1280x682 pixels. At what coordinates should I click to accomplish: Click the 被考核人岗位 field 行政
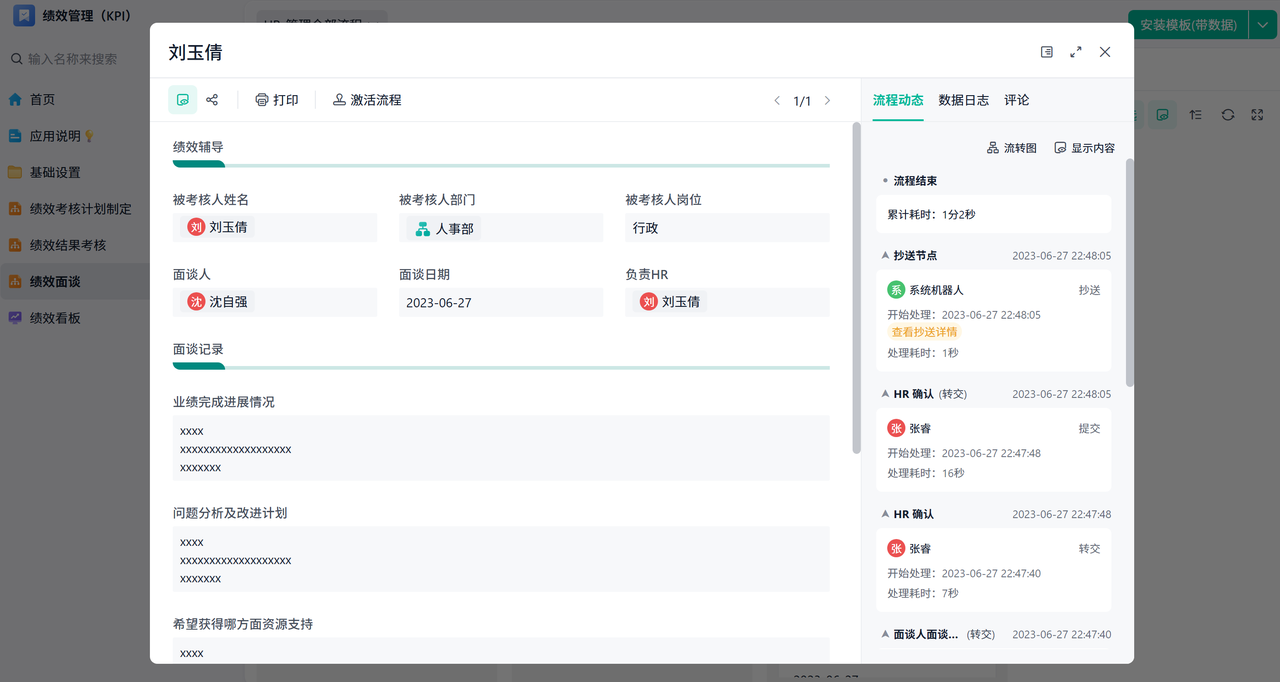coord(727,228)
